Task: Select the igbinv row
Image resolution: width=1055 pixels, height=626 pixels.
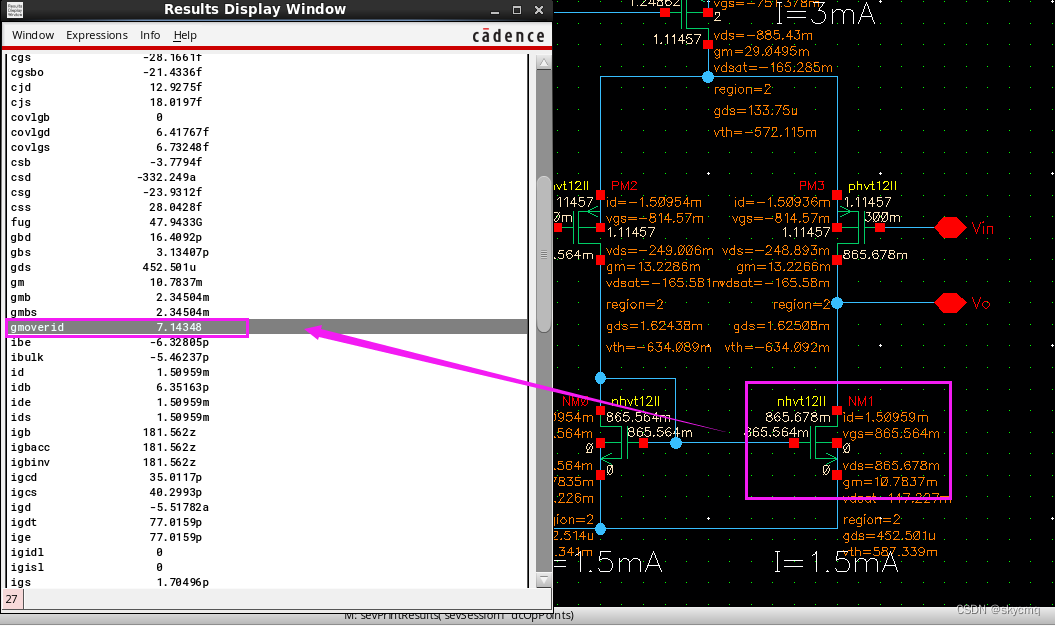Action: pyautogui.click(x=266, y=462)
